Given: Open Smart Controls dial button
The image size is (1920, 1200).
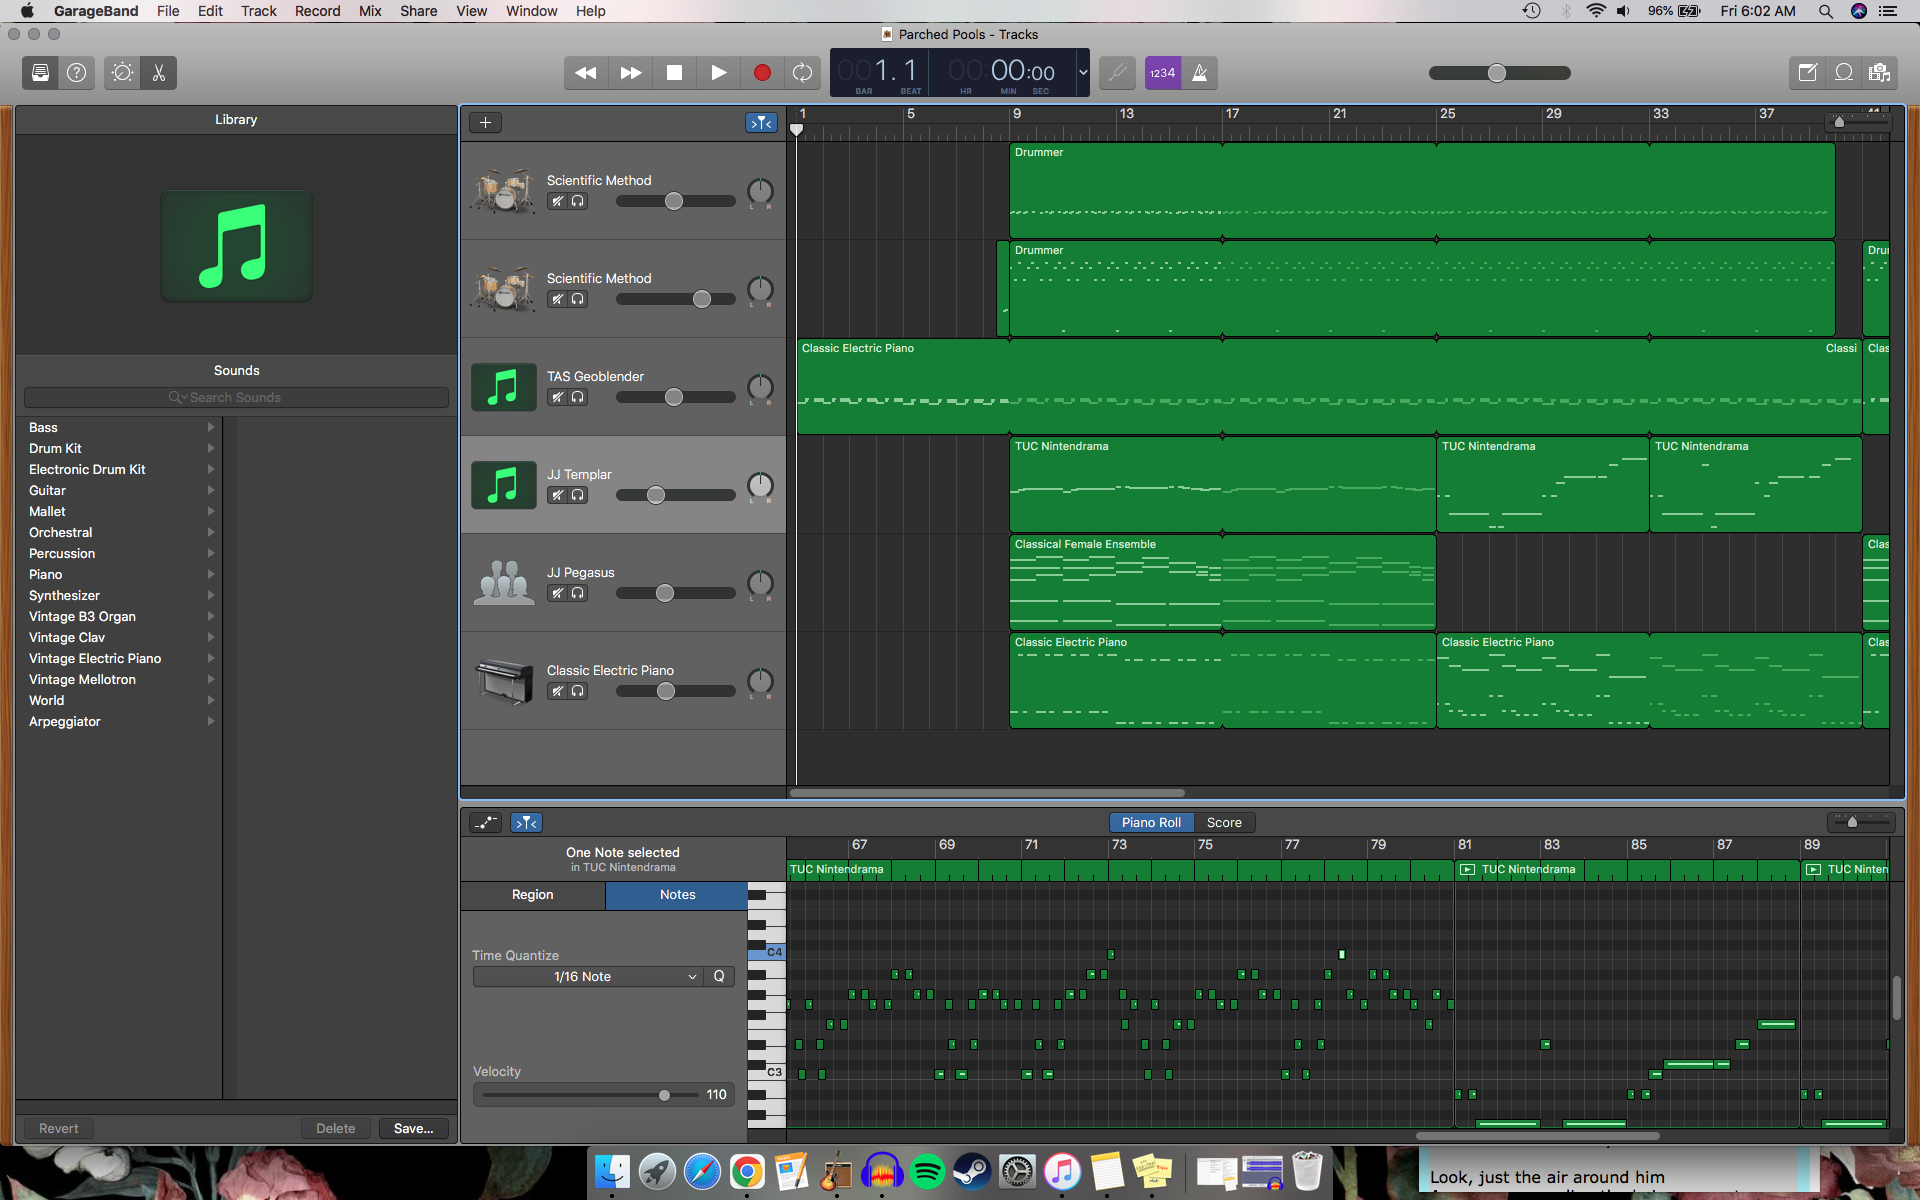Looking at the screenshot, I should coord(122,73).
